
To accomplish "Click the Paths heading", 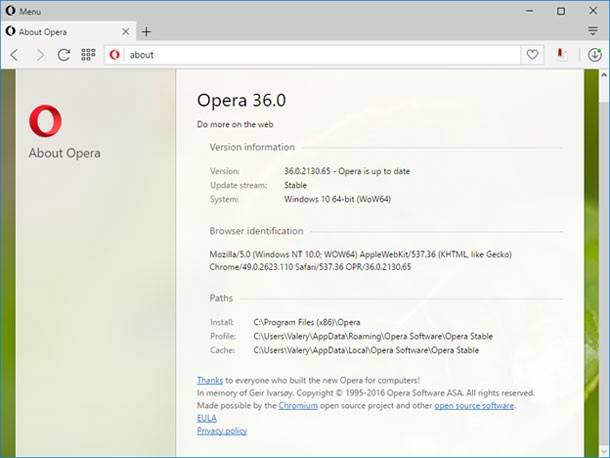I will pos(221,298).
